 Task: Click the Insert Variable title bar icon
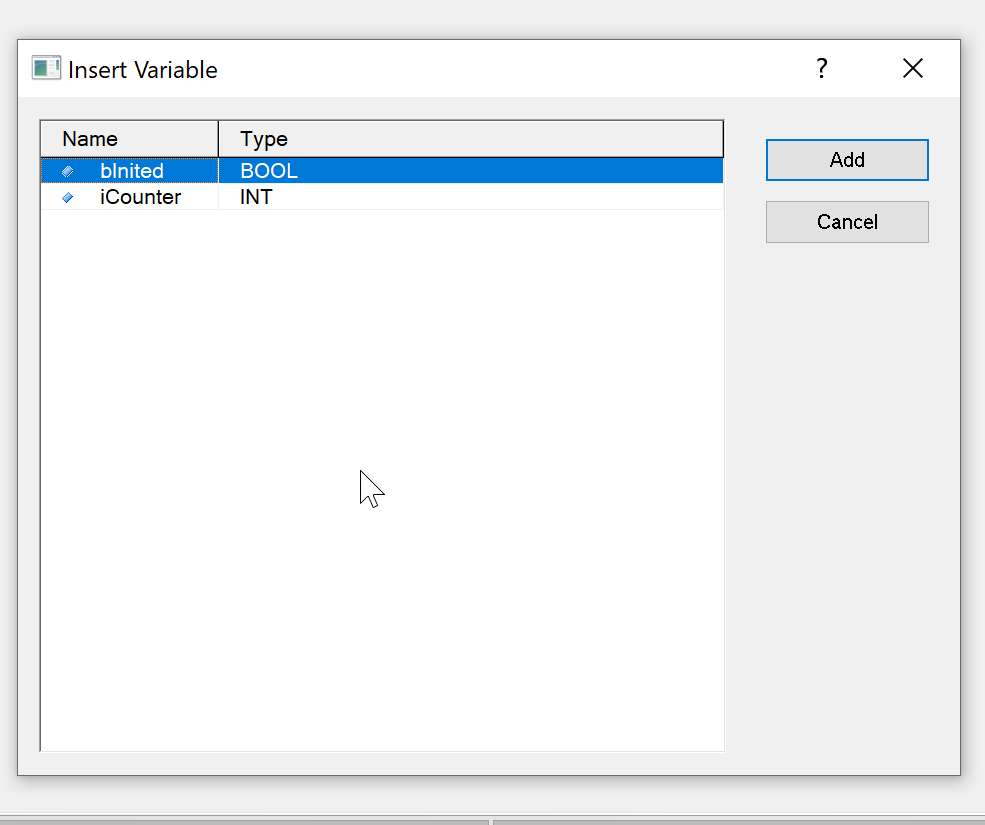46,68
